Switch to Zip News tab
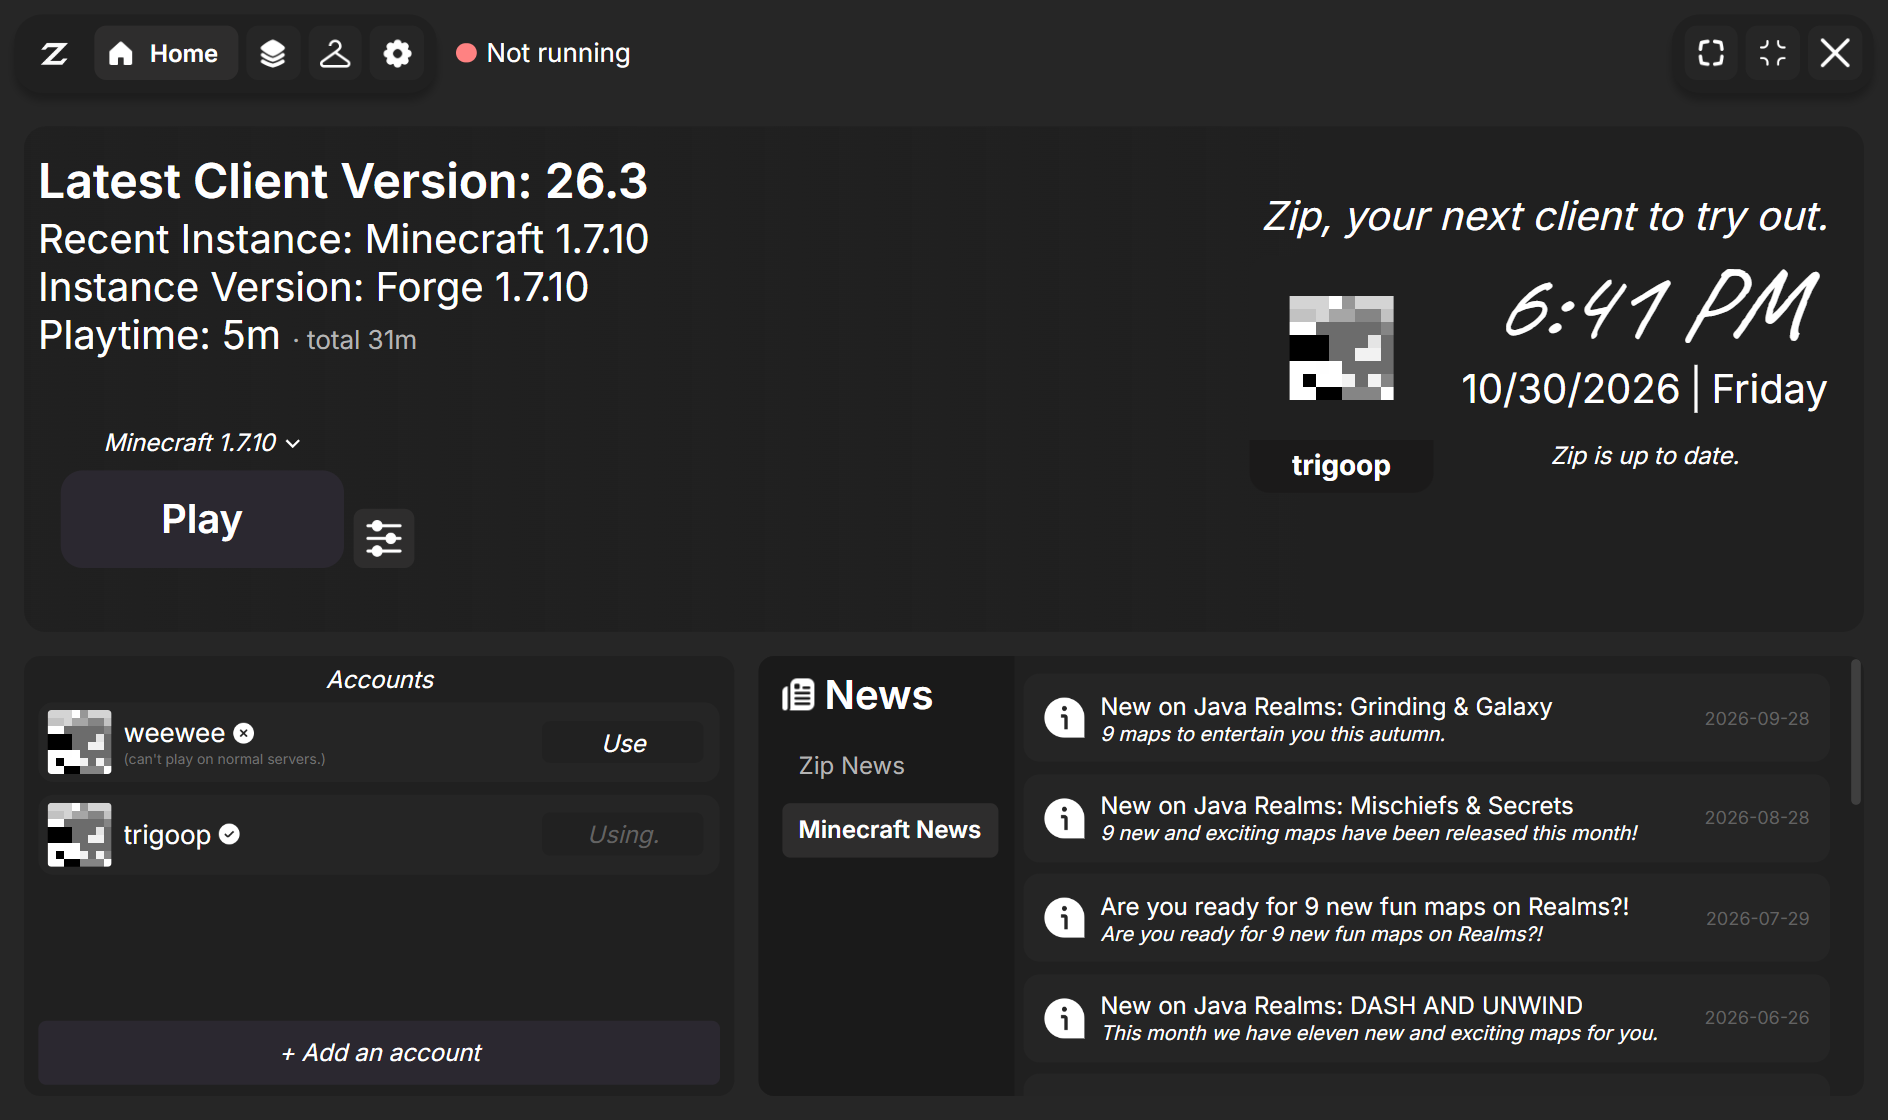This screenshot has width=1888, height=1120. pos(851,765)
